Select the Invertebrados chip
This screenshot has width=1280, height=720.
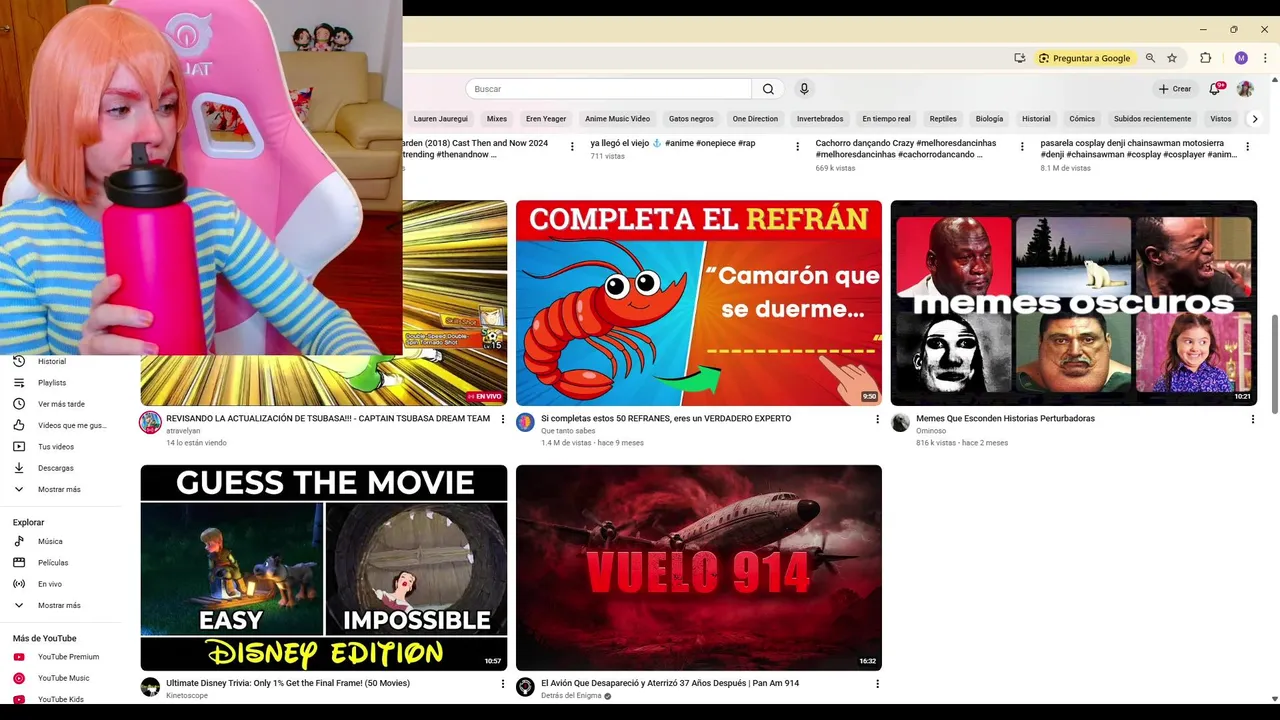point(820,119)
